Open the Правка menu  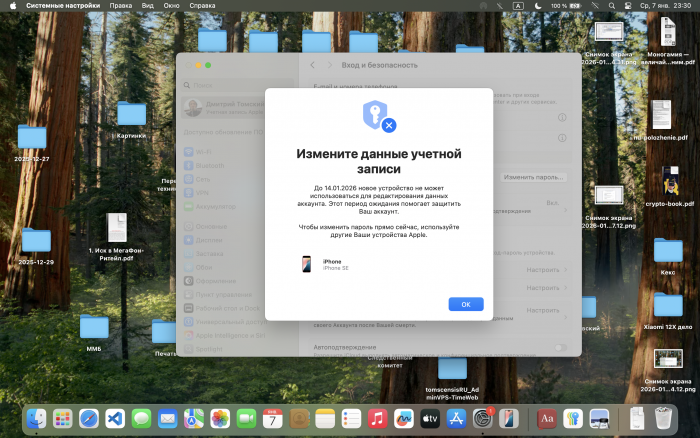coord(120,6)
